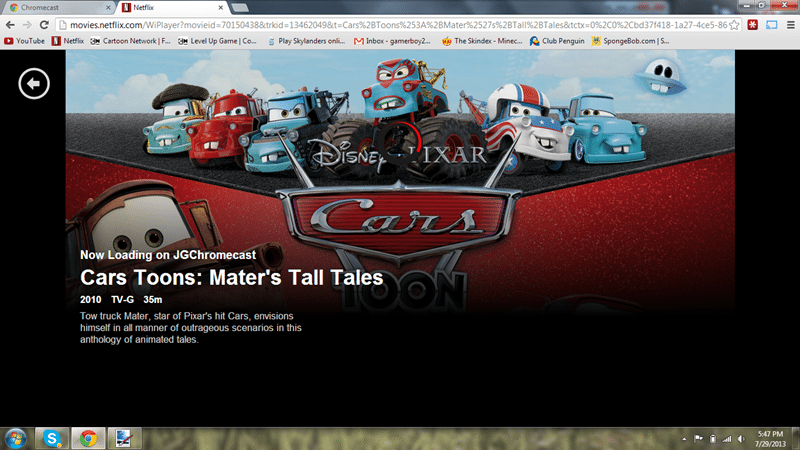This screenshot has height=450, width=800.
Task: Open the Cartoon Network bookmark
Action: tap(131, 41)
